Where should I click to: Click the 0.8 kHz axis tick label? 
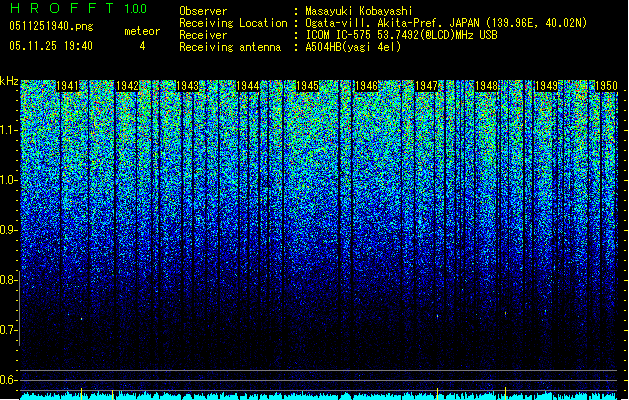[x=8, y=280]
